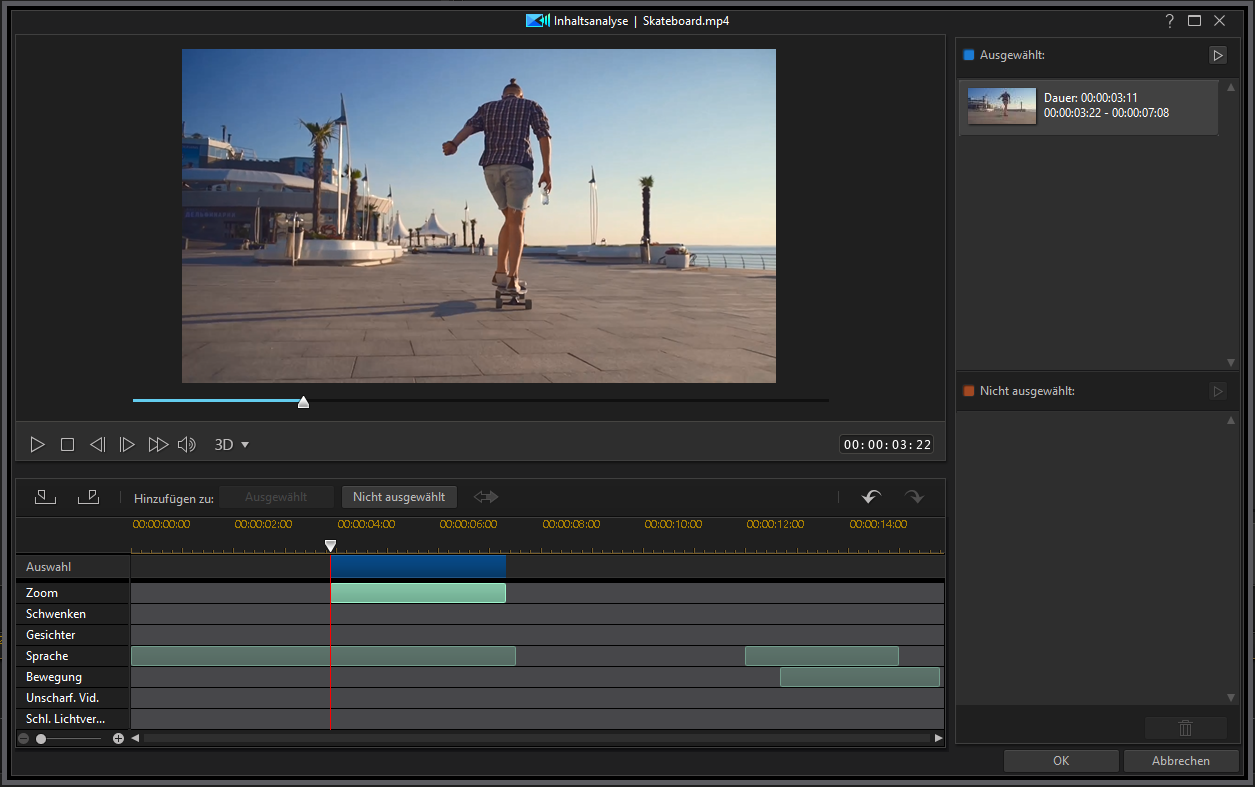1255x787 pixels.
Task: Step back to the previous frame
Action: tap(97, 444)
